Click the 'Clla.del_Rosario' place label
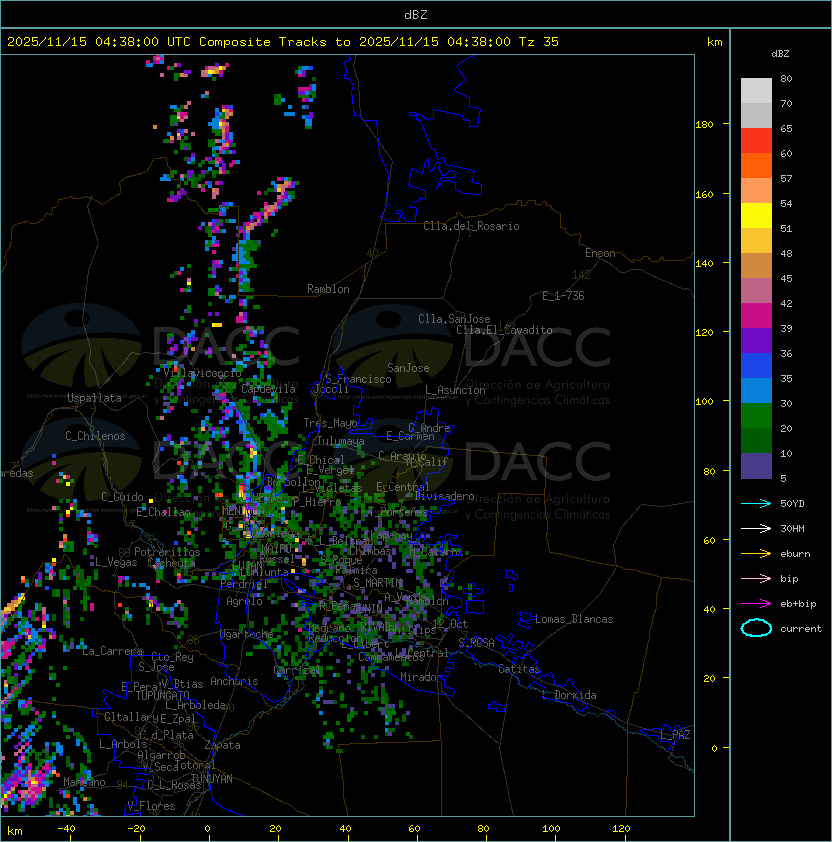 pyautogui.click(x=471, y=226)
